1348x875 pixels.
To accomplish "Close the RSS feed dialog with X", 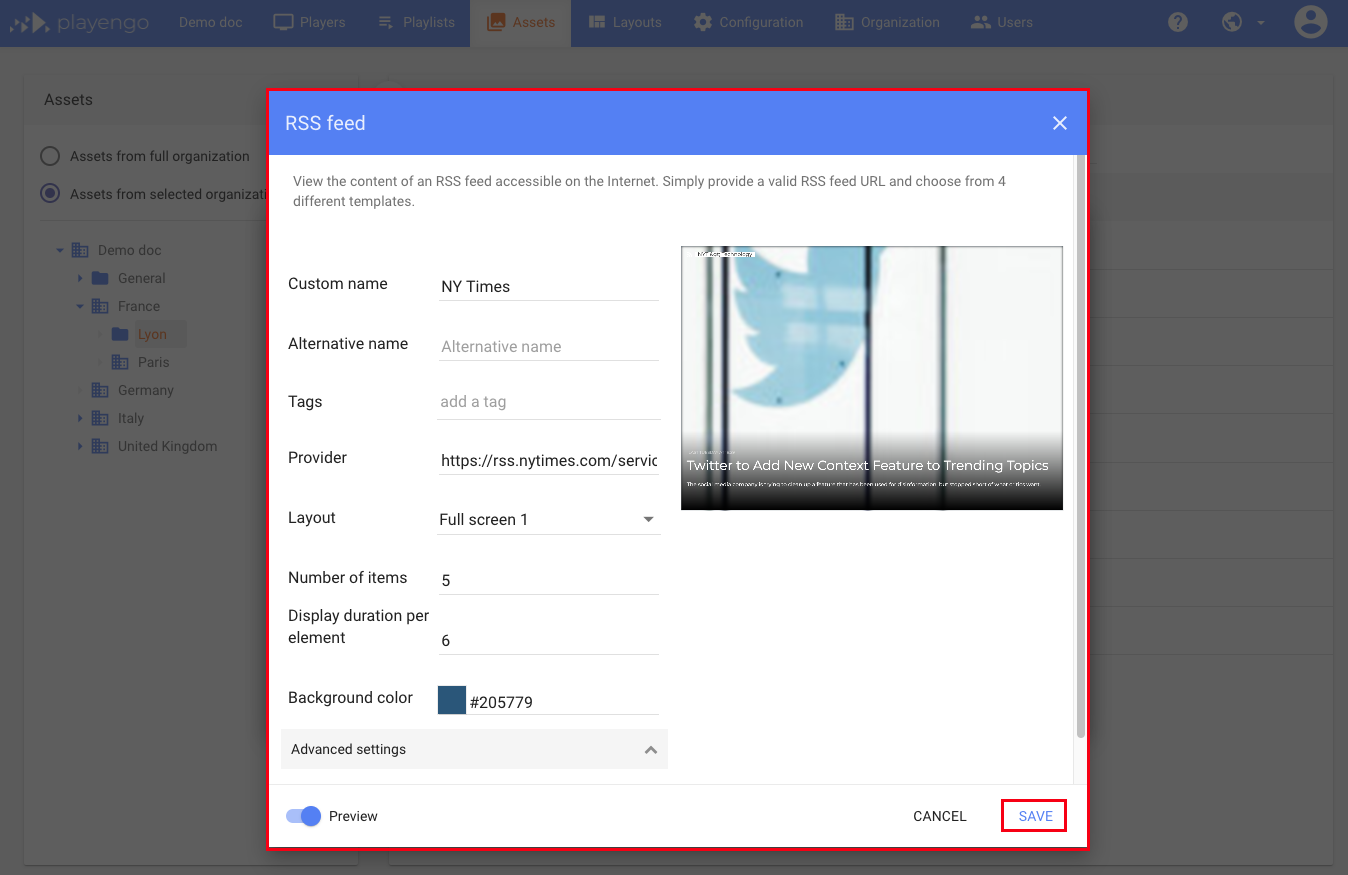I will (x=1060, y=123).
